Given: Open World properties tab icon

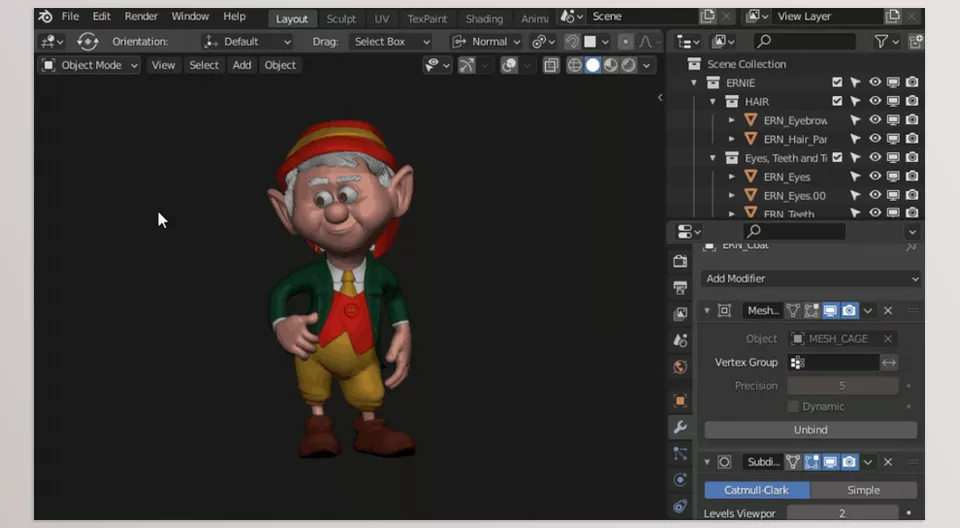Looking at the screenshot, I should point(680,367).
